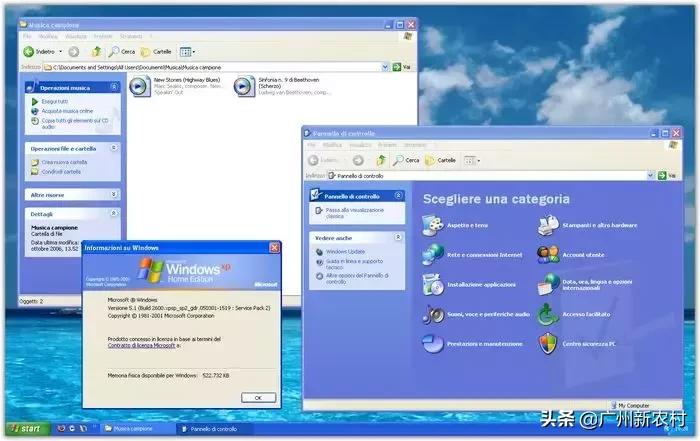Image resolution: width=700 pixels, height=441 pixels.
Task: Open Rete e connessioni Internet category
Action: tap(472, 255)
